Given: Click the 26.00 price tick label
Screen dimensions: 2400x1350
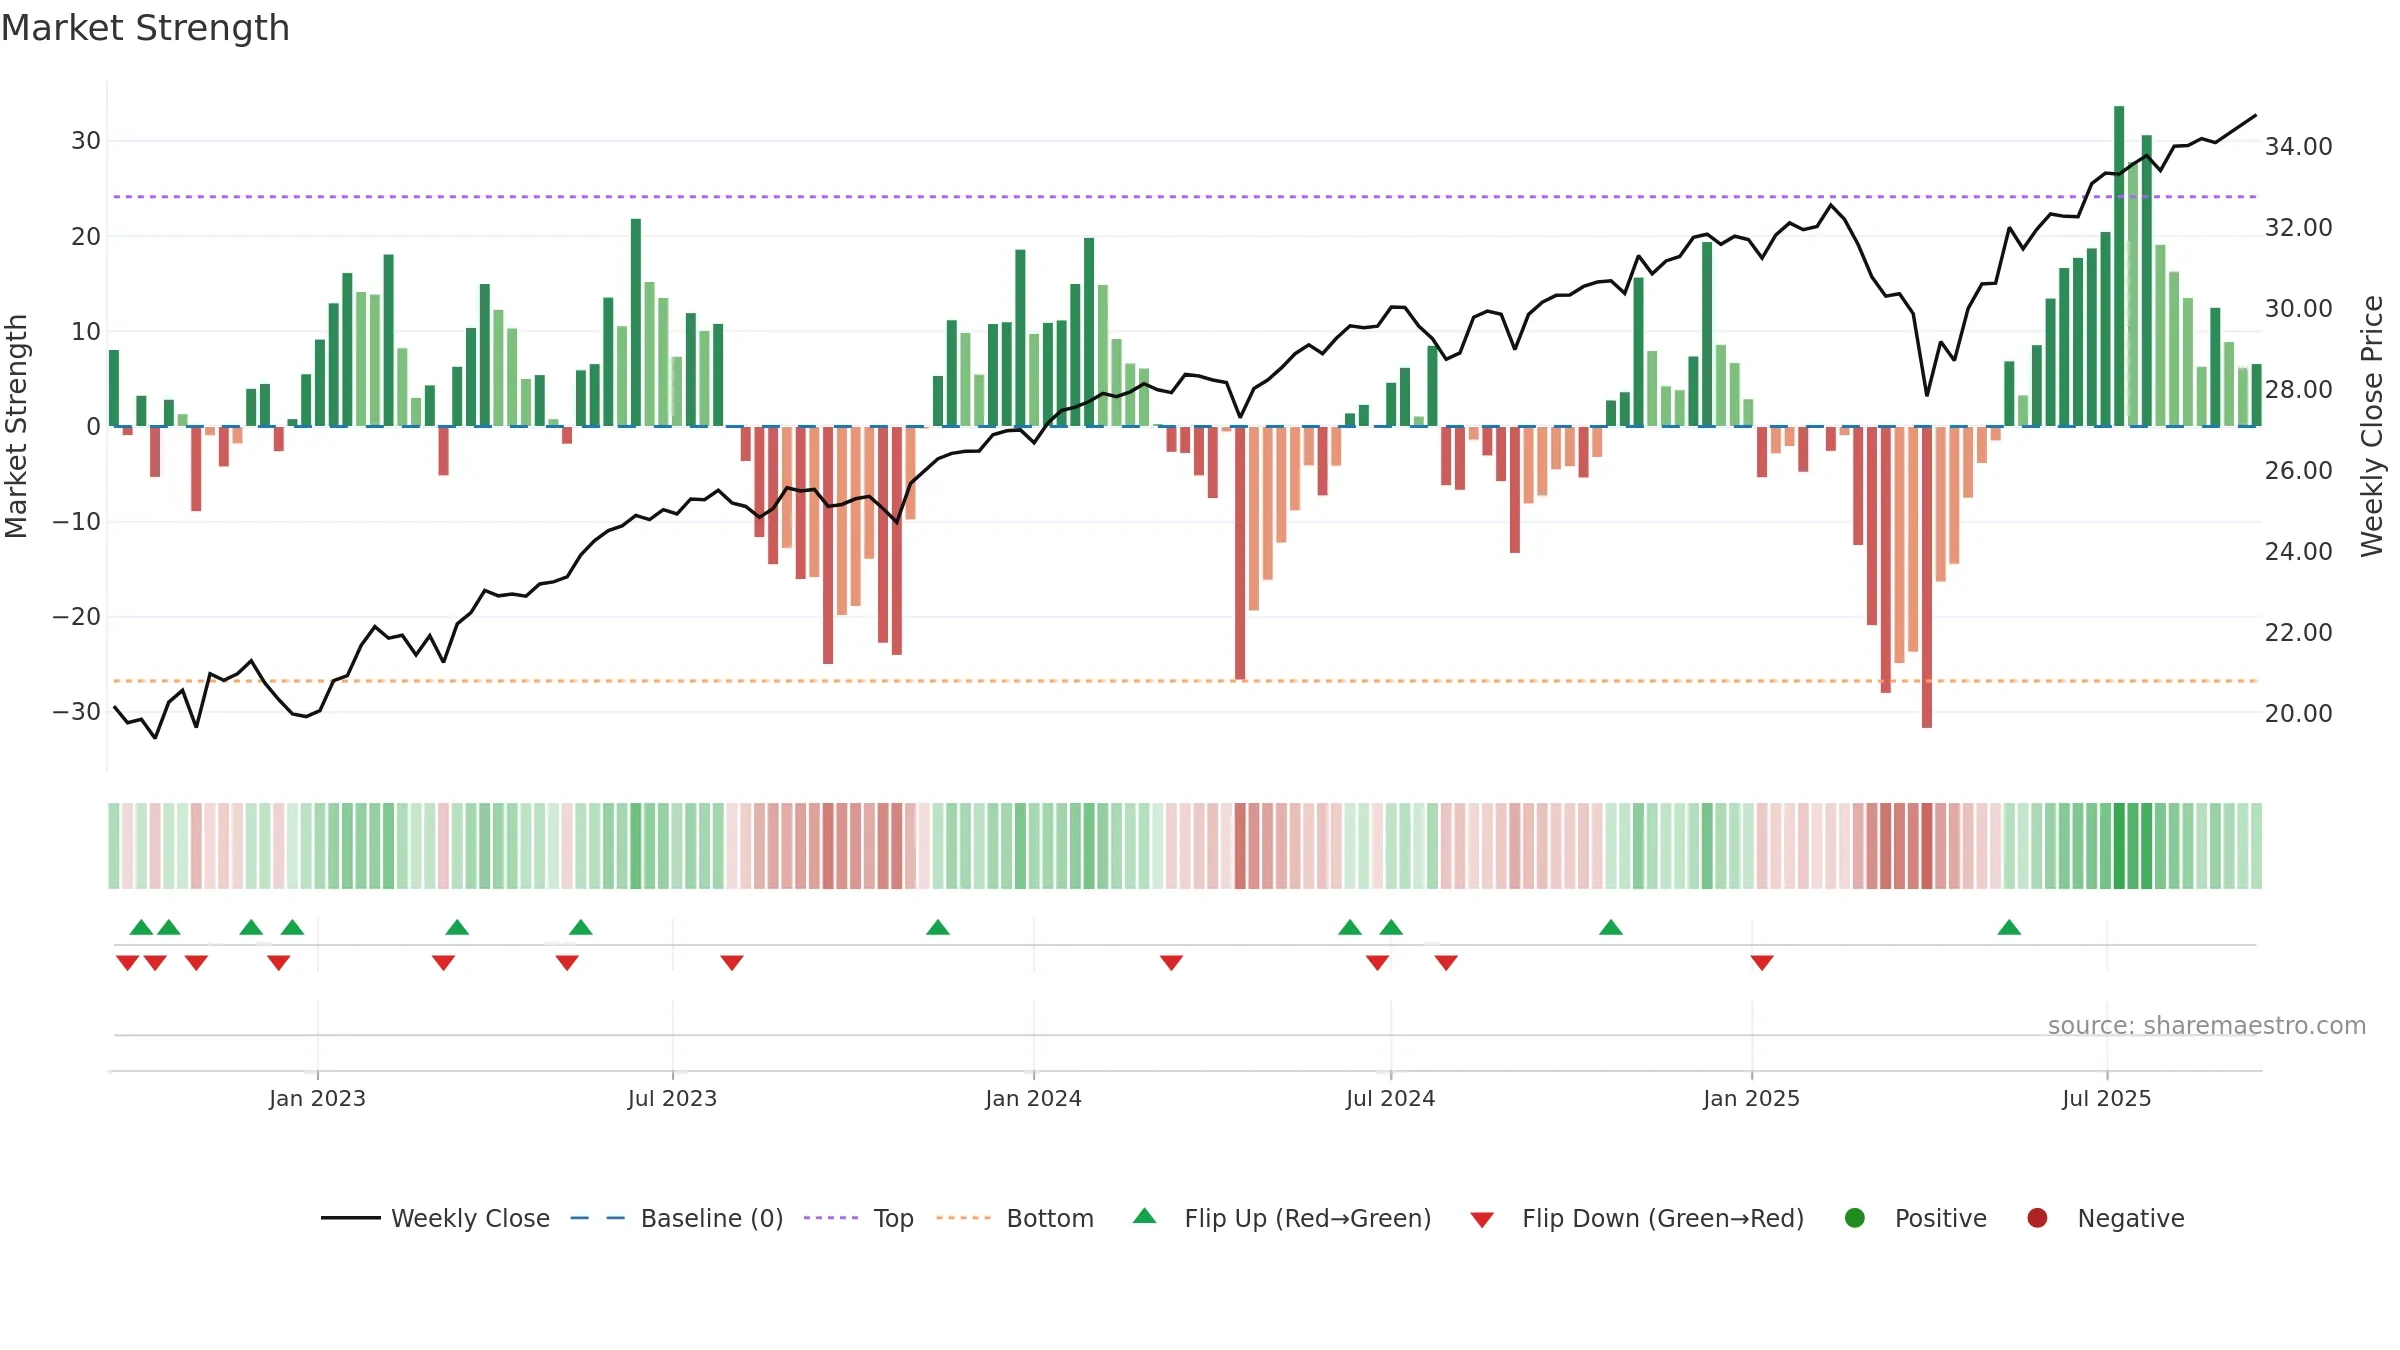Looking at the screenshot, I should point(2298,470).
